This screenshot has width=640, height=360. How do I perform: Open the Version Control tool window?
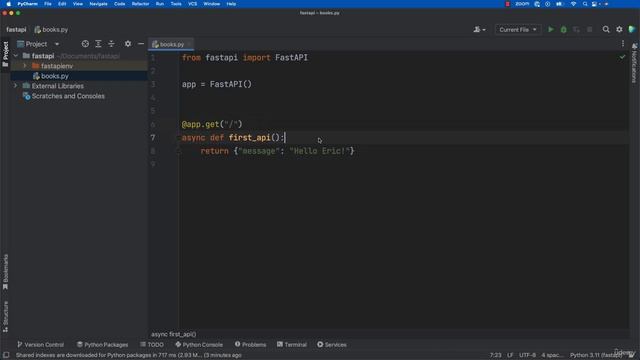pyautogui.click(x=40, y=344)
